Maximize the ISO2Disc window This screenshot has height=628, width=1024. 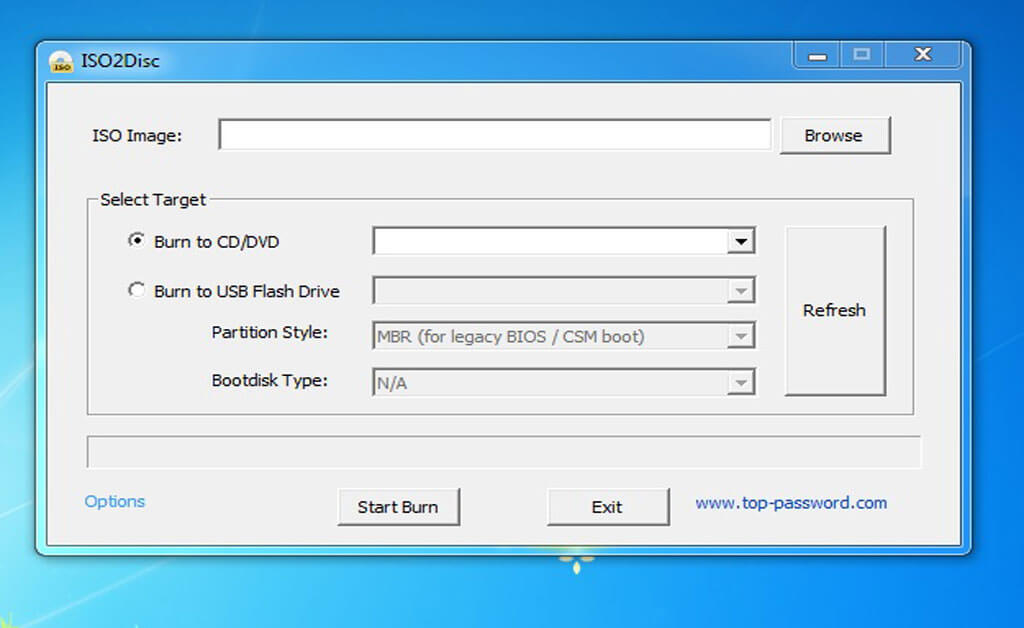click(861, 55)
